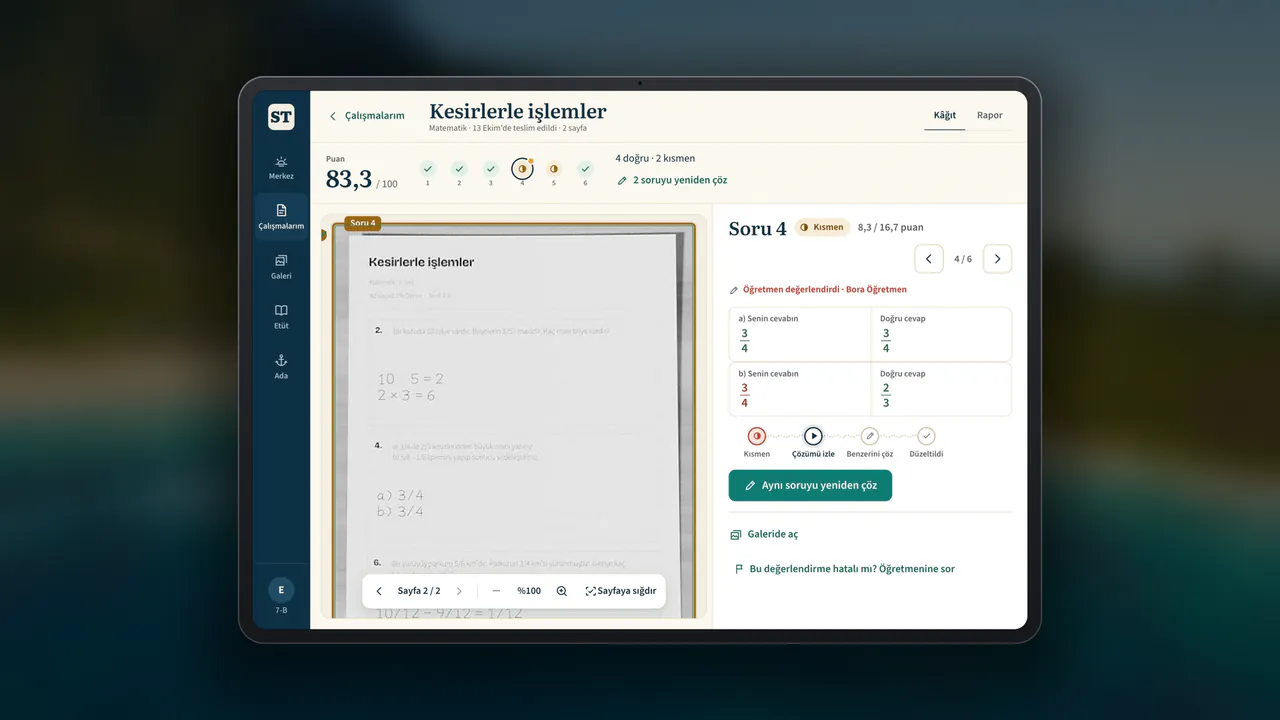Jump to question 3 in the score strip
1280x720 pixels.
pyautogui.click(x=491, y=173)
